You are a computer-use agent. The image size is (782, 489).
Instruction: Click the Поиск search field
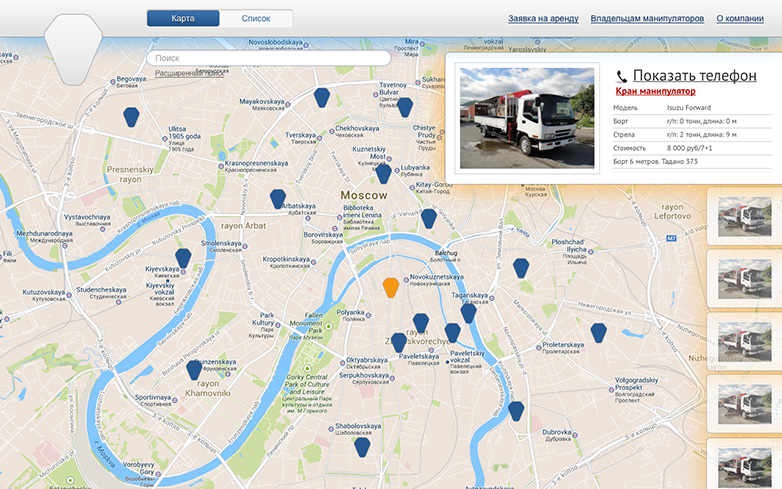[x=269, y=58]
